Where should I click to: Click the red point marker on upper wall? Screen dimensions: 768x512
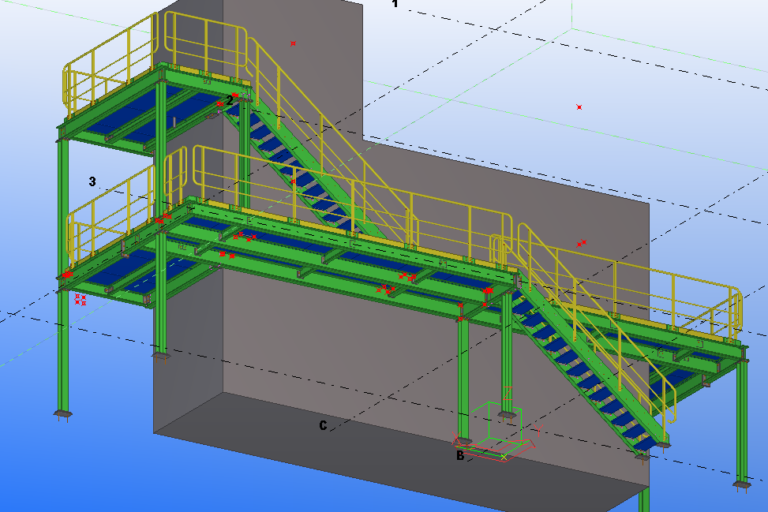coord(293,43)
